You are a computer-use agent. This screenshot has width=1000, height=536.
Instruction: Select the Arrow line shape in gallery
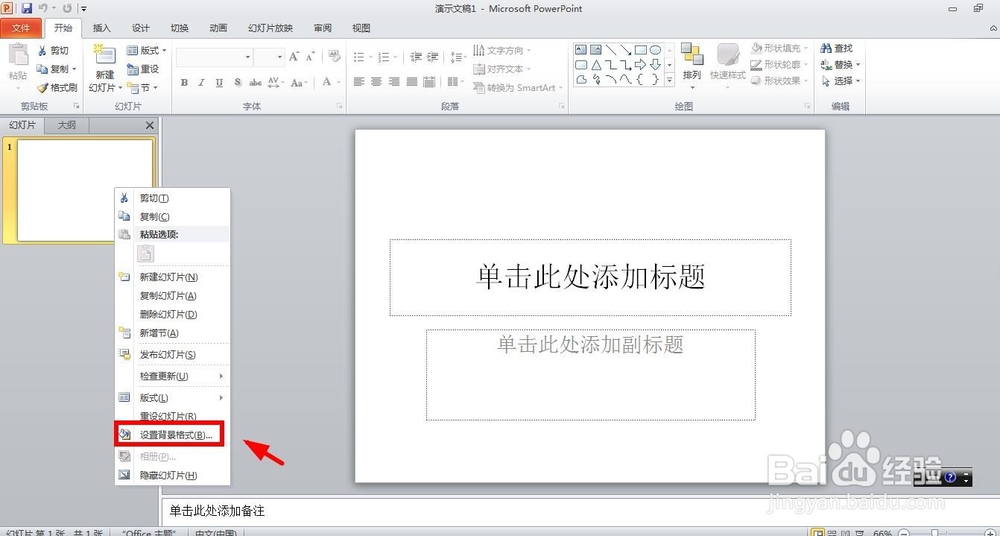pyautogui.click(x=626, y=50)
